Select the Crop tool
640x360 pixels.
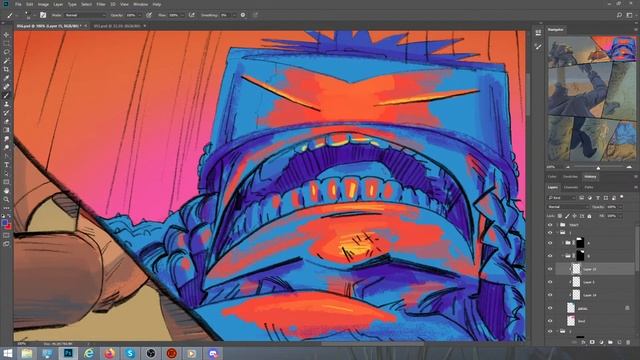(x=6, y=69)
